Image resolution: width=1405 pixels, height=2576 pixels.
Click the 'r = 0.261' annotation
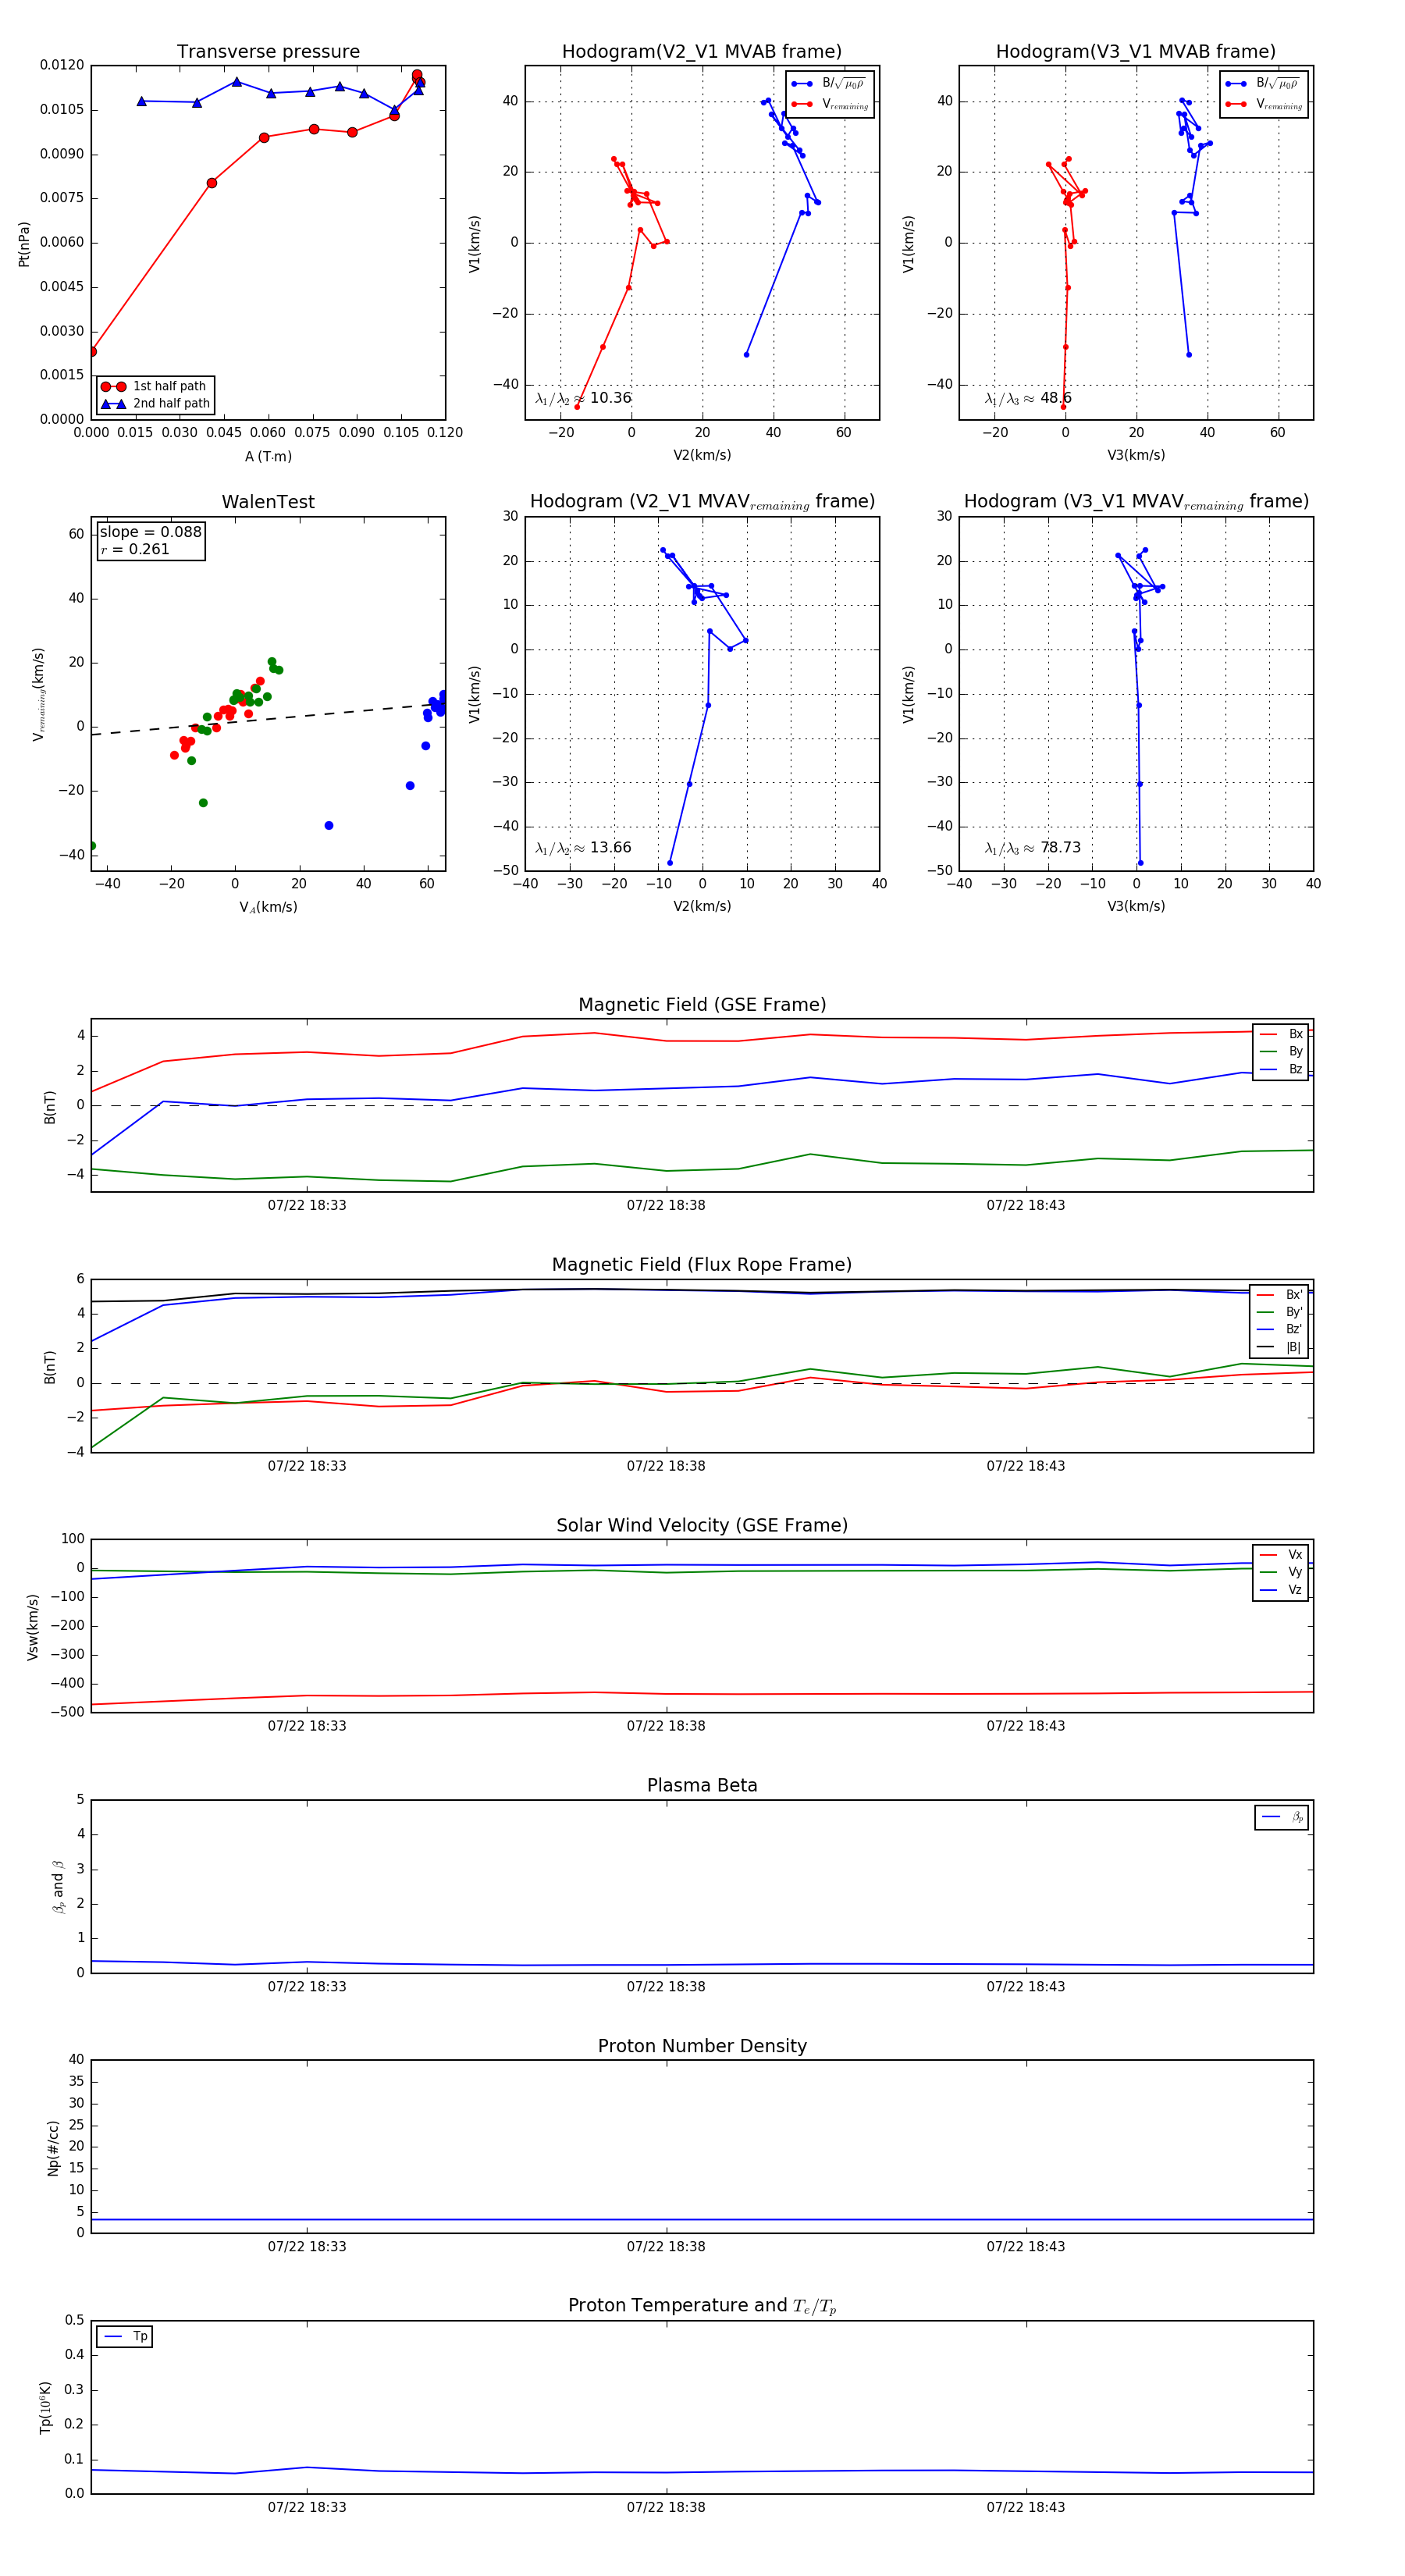(135, 549)
